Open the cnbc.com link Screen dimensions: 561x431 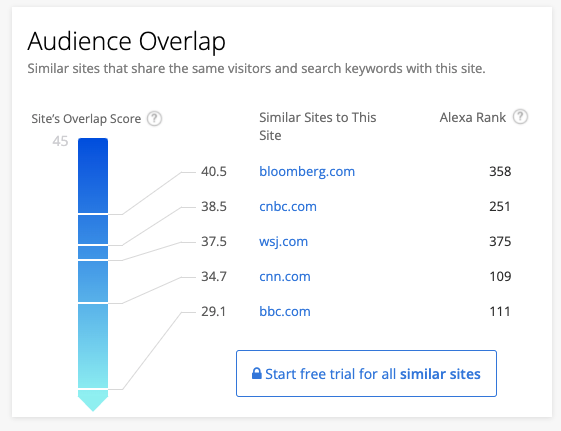(x=288, y=206)
